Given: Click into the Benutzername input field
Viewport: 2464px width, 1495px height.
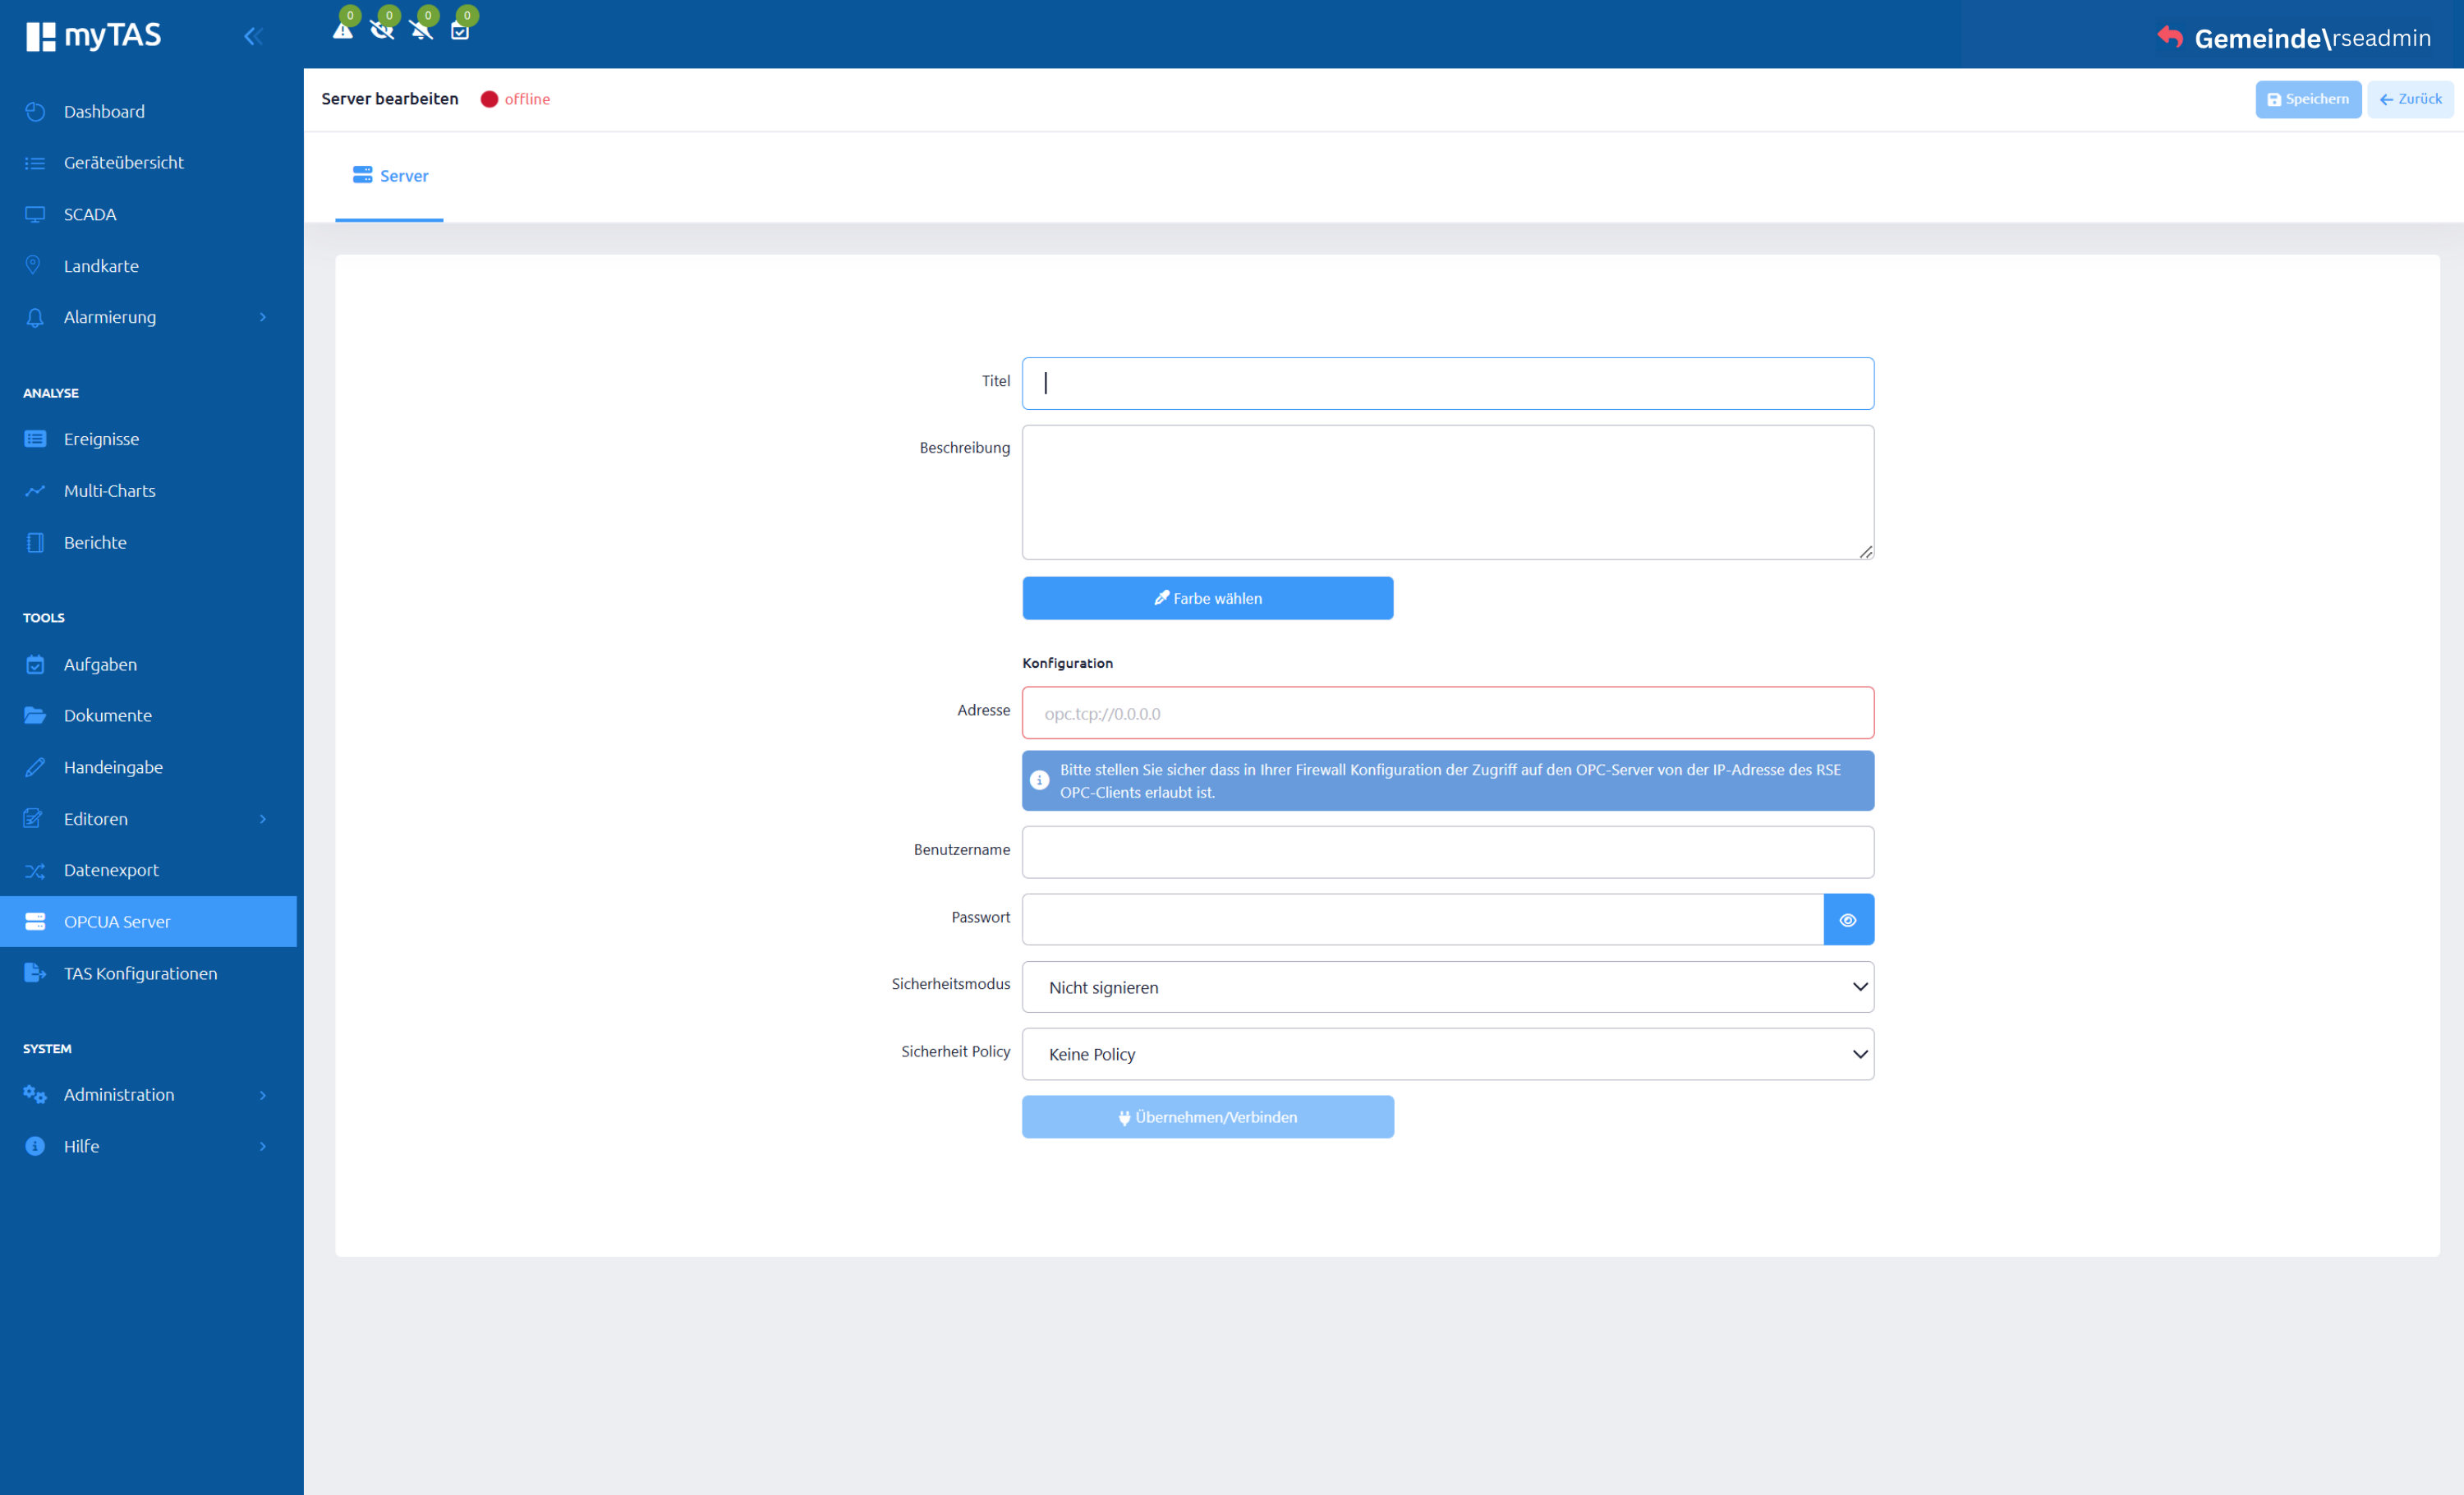Looking at the screenshot, I should (1448, 852).
